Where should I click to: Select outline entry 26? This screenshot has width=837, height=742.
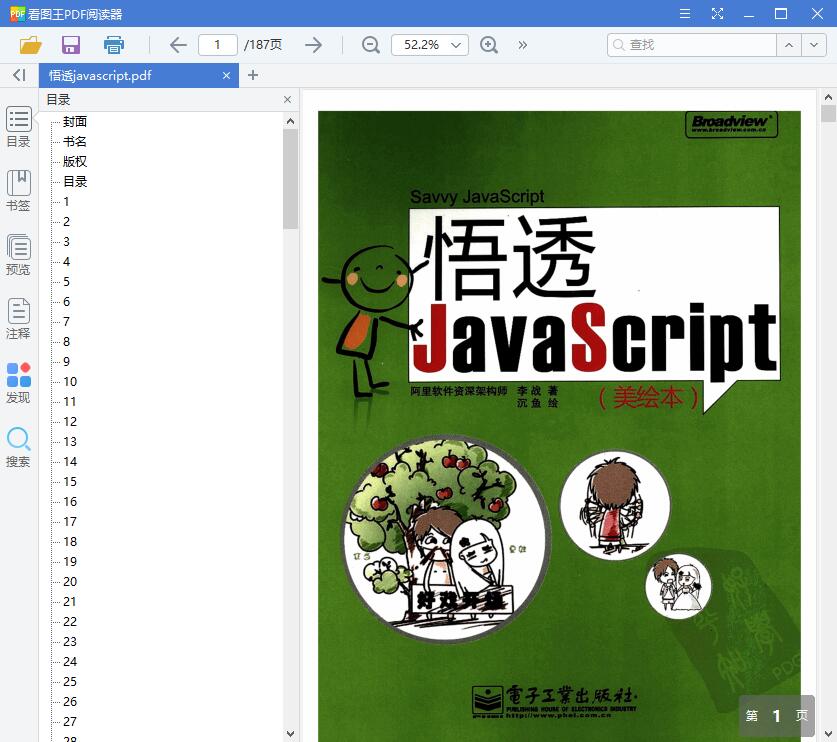coord(70,701)
